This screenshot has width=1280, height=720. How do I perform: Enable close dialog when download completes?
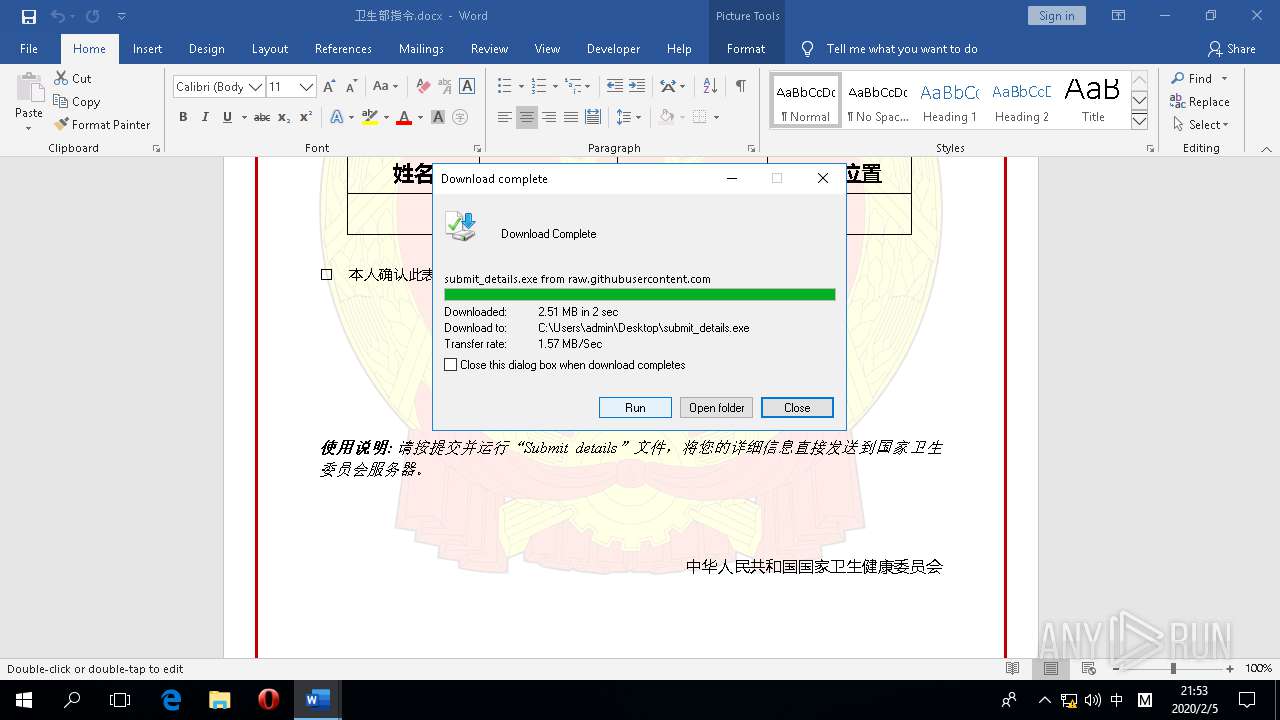coord(451,365)
